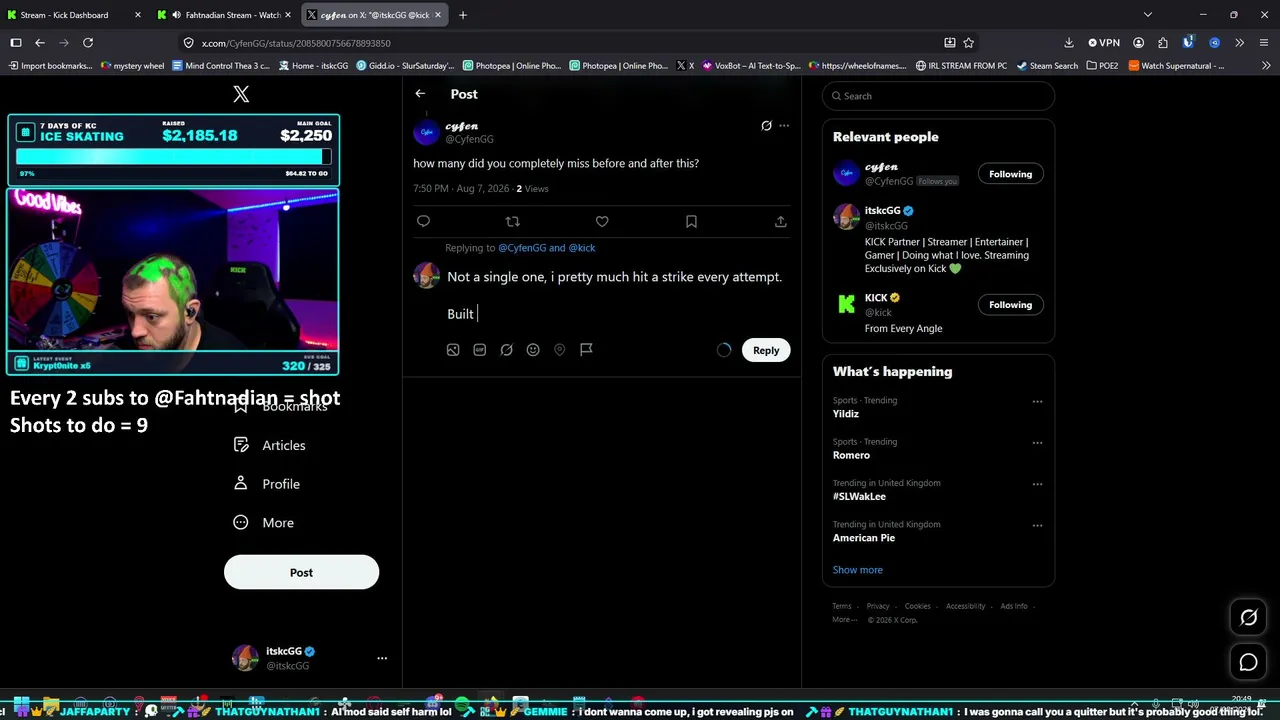The image size is (1280, 720).
Task: Open more options for Yildiz trend
Action: (1037, 402)
